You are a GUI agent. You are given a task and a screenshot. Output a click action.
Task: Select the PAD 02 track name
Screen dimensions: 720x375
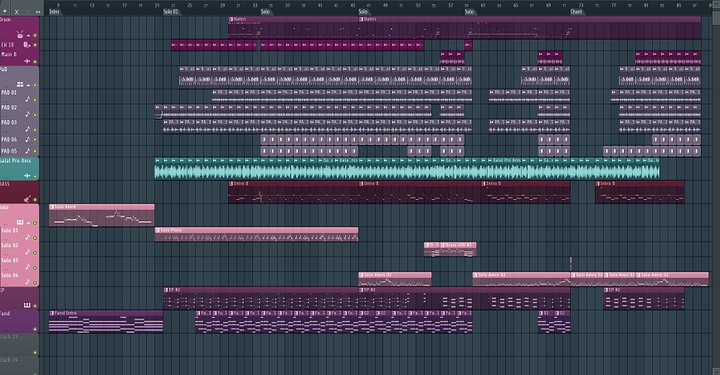(x=9, y=107)
